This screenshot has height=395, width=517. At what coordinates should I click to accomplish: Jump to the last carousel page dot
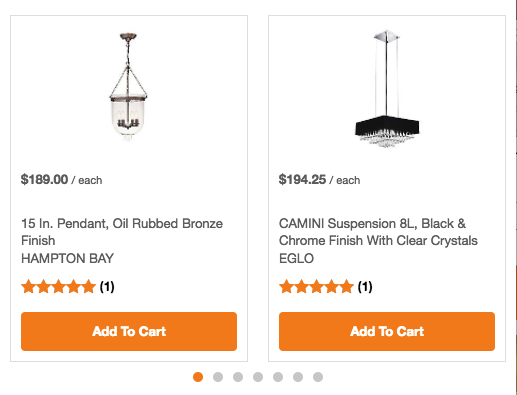(318, 377)
